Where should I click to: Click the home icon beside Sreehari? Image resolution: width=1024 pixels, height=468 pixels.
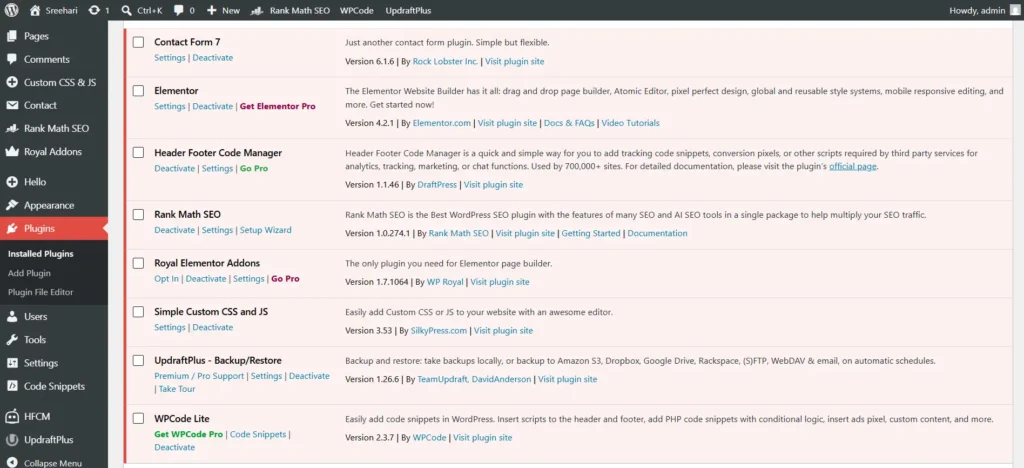click(x=35, y=10)
